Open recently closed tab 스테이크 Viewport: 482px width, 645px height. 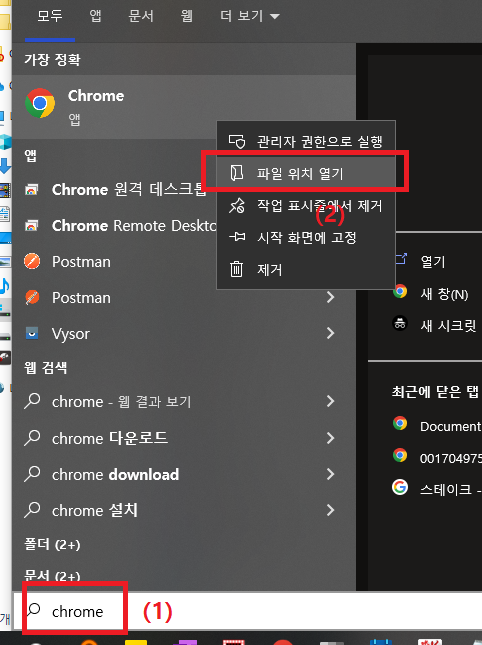pyautogui.click(x=451, y=490)
